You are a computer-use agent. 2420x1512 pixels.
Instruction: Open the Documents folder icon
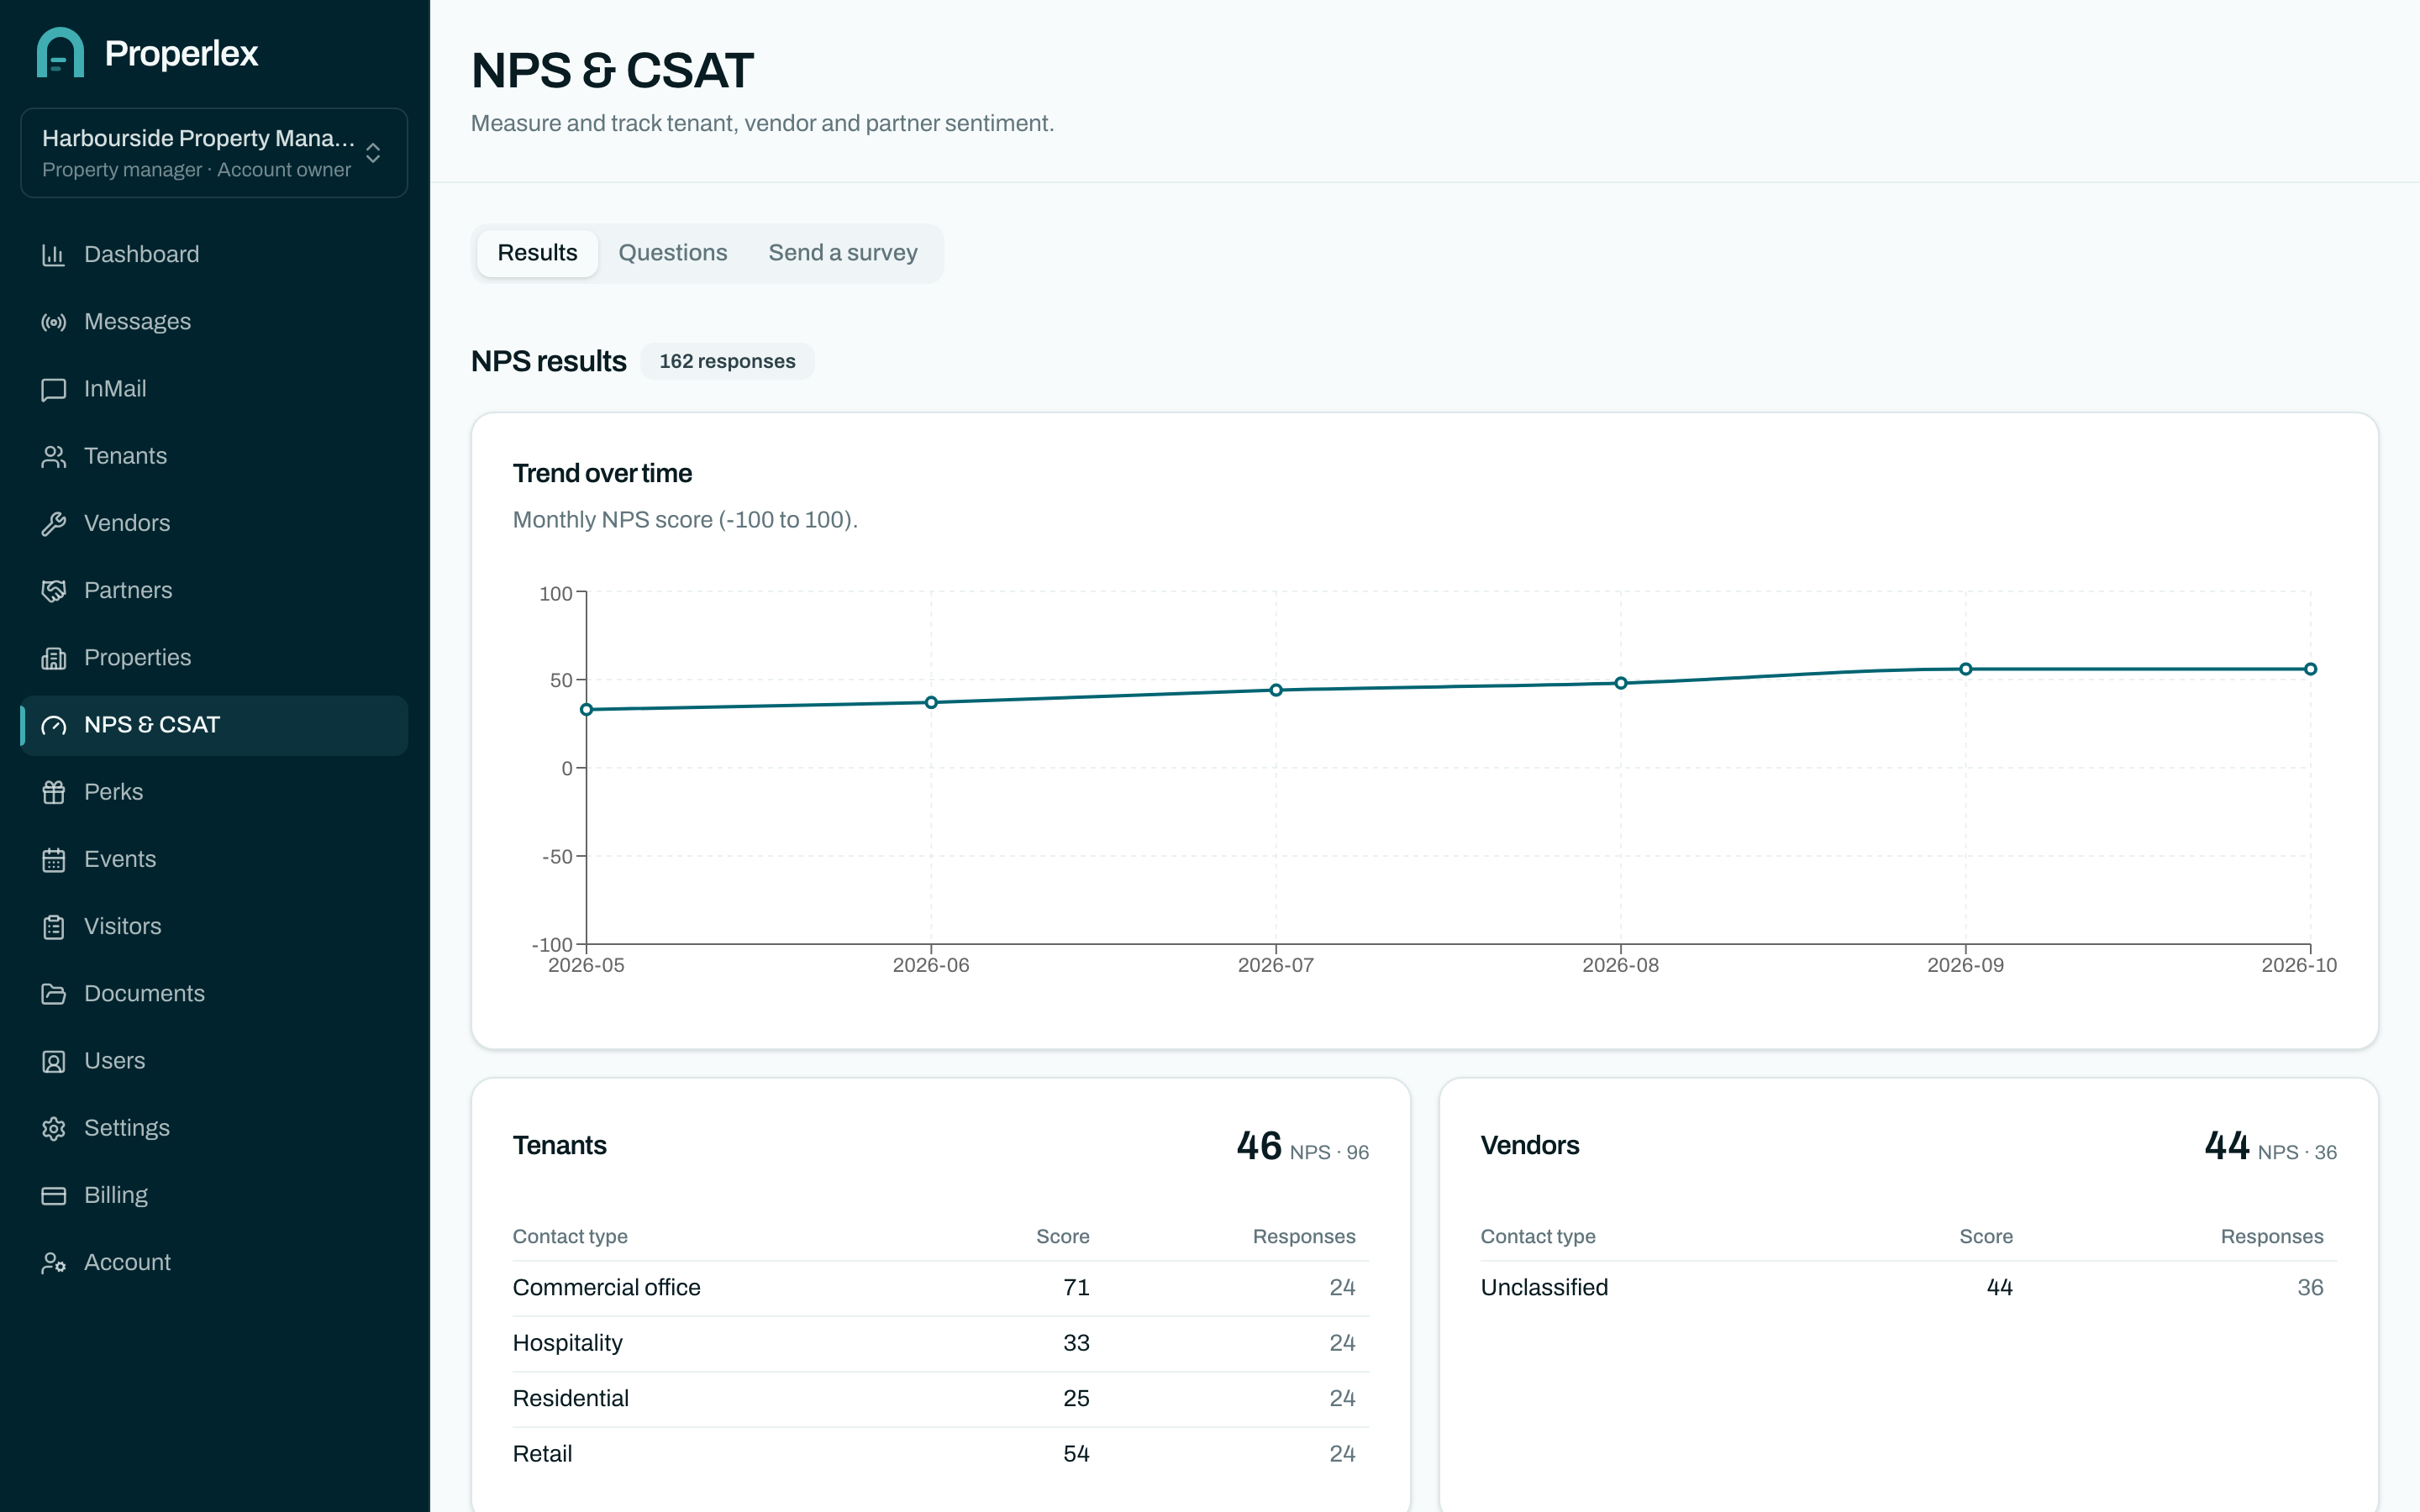point(53,994)
